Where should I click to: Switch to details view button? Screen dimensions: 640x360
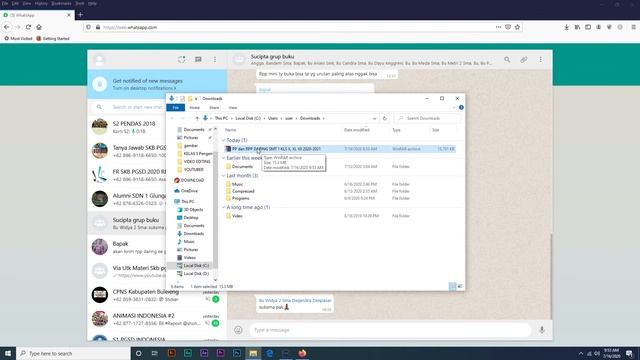452,286
